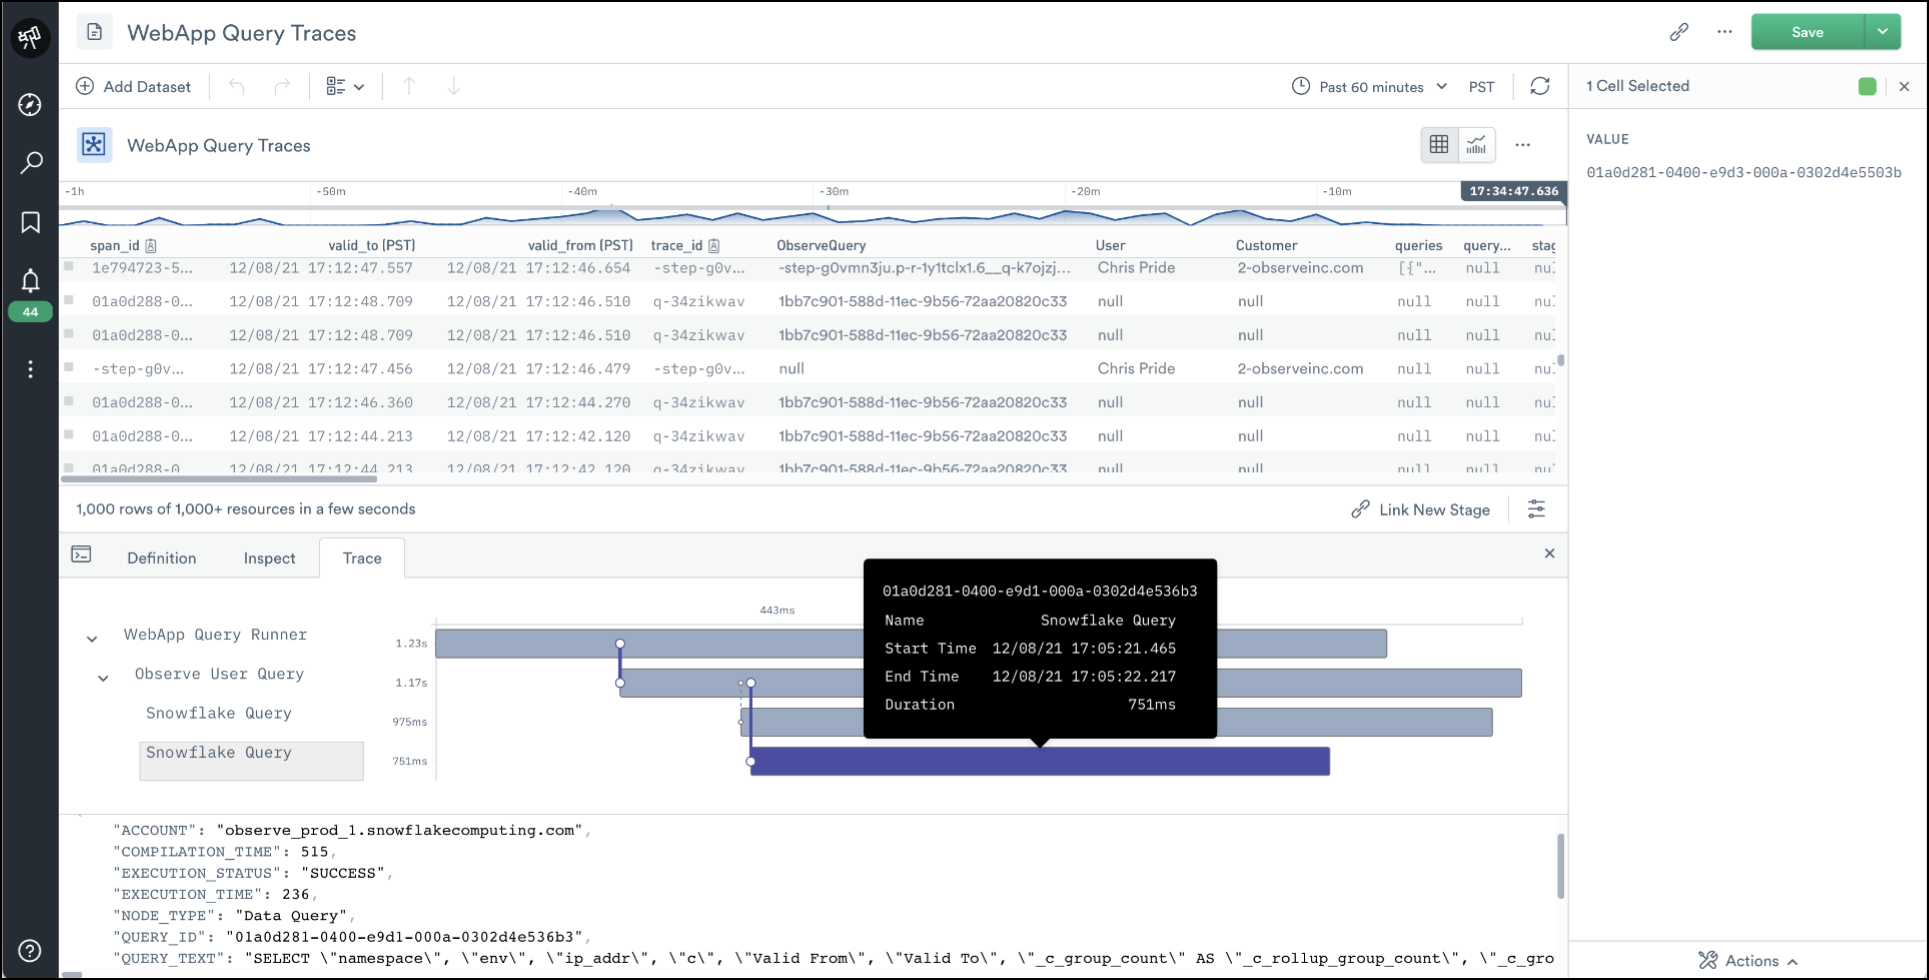
Task: Close the 1 Cell Selected panel
Action: [x=1904, y=86]
